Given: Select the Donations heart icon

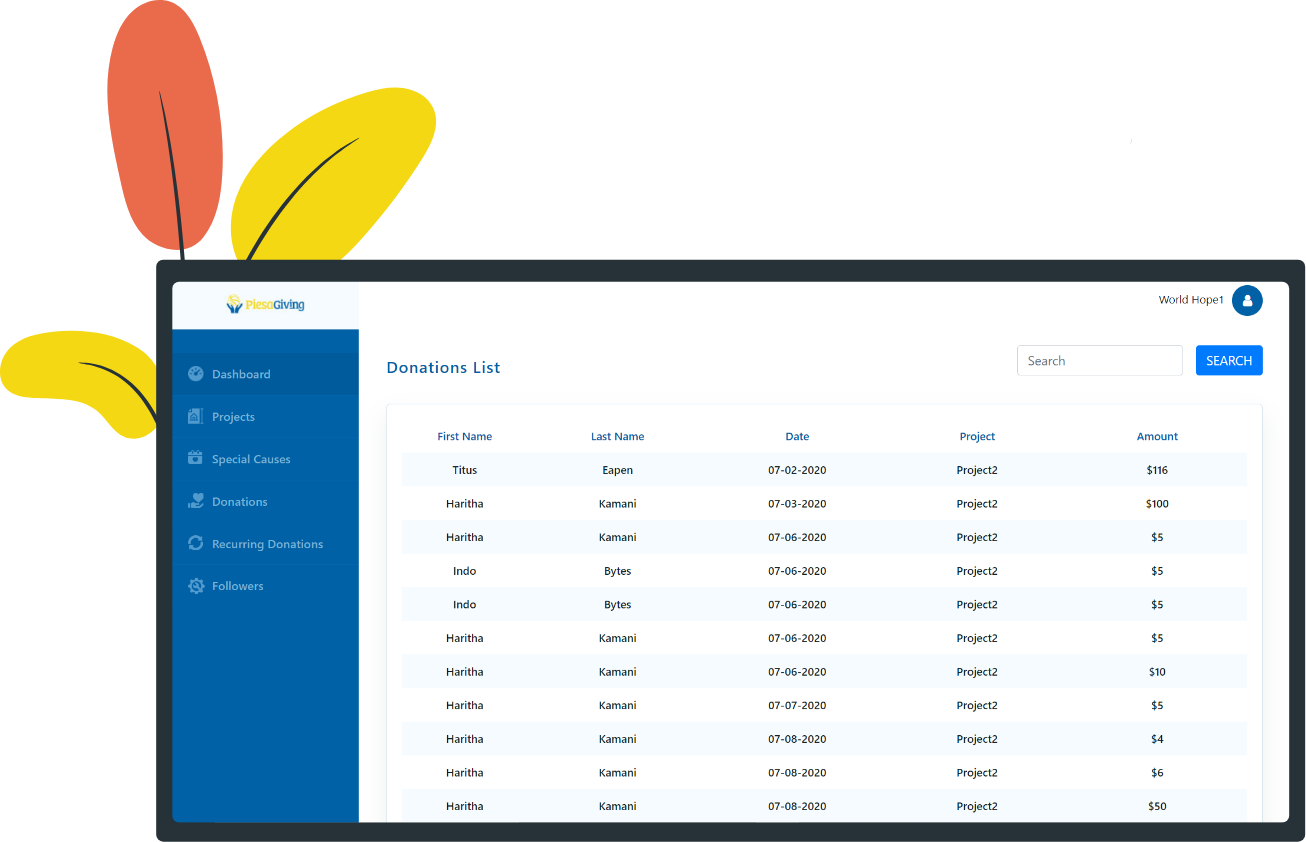Looking at the screenshot, I should 194,500.
